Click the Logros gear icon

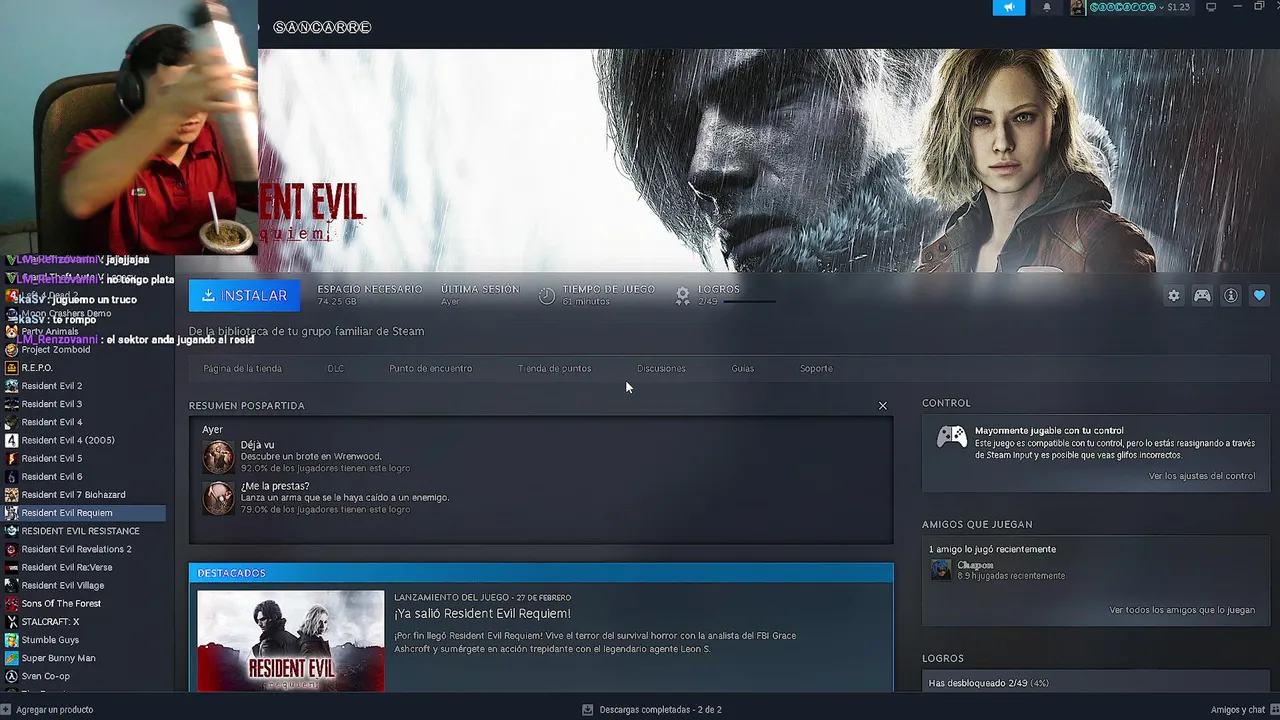pos(682,296)
